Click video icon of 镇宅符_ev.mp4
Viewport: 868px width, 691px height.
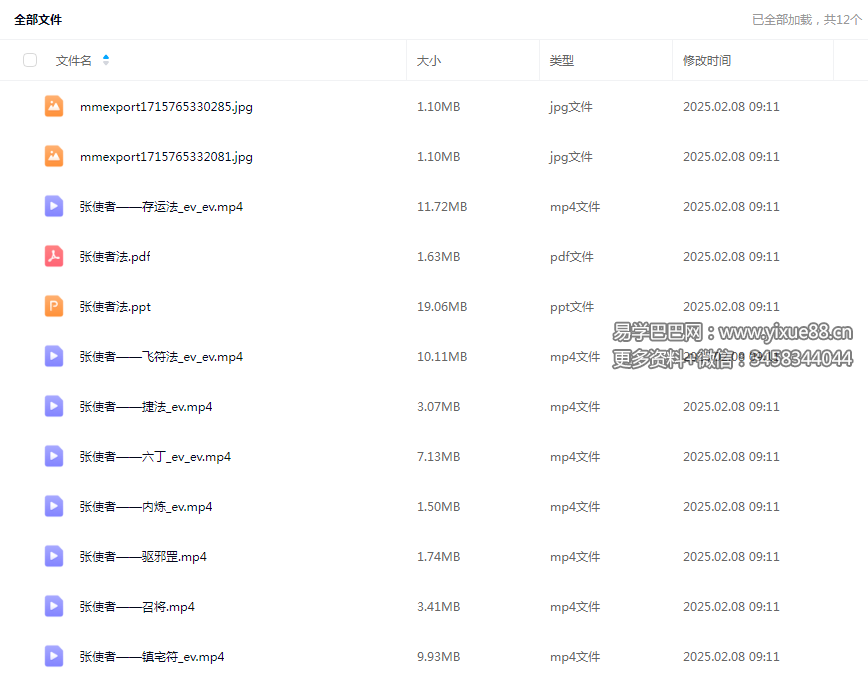pyautogui.click(x=54, y=656)
